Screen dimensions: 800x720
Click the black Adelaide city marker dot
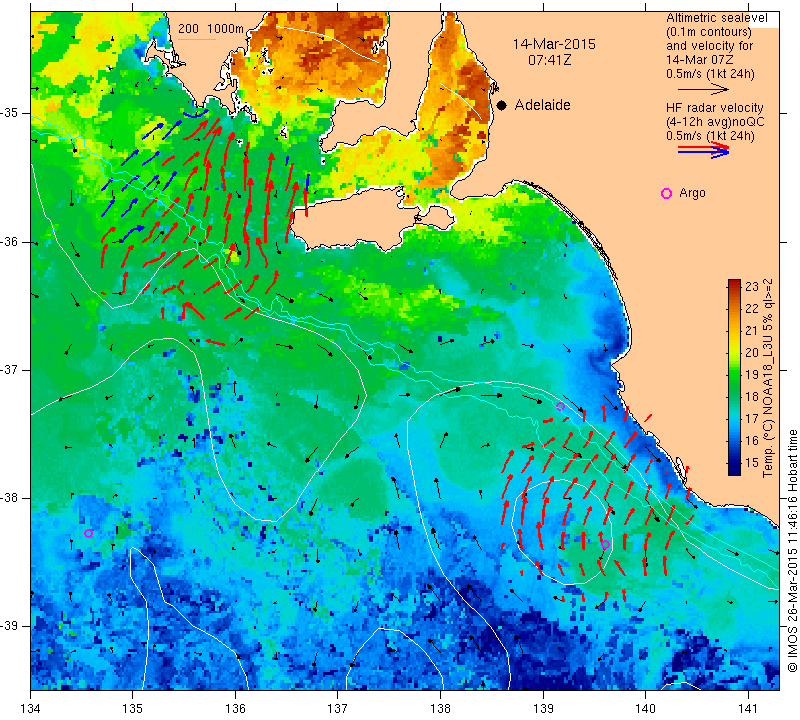pyautogui.click(x=502, y=106)
